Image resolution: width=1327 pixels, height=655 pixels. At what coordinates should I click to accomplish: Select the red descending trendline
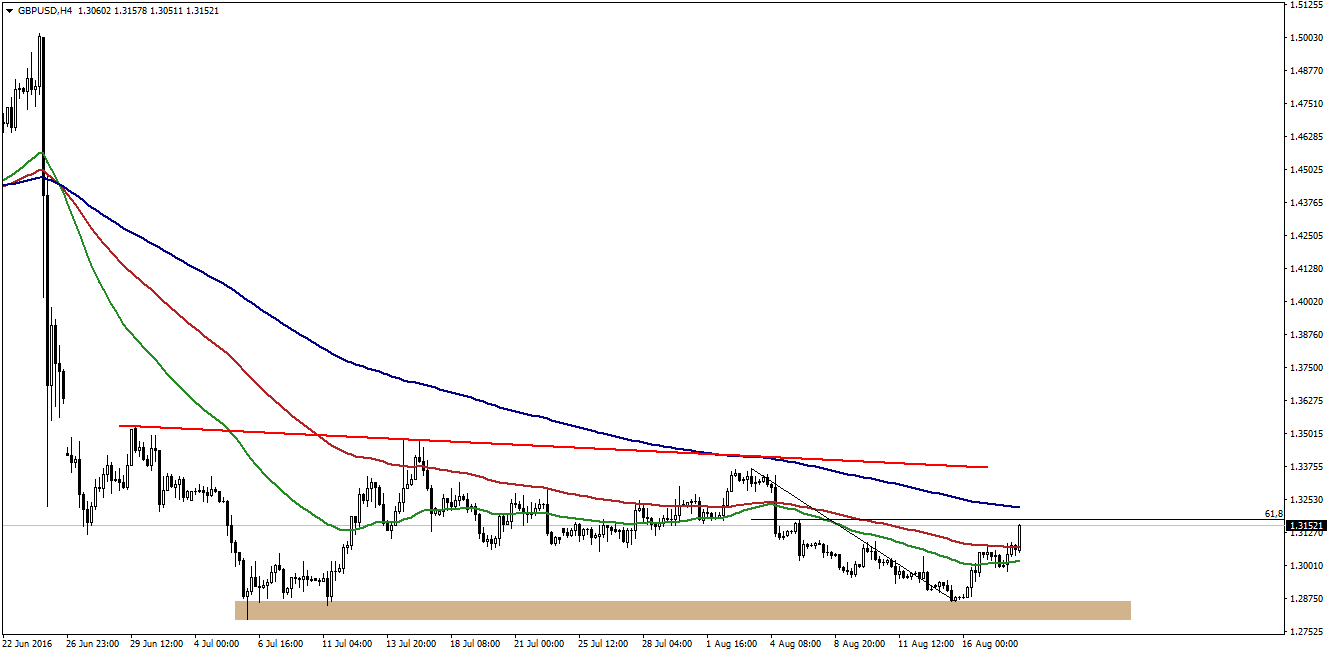tap(553, 446)
